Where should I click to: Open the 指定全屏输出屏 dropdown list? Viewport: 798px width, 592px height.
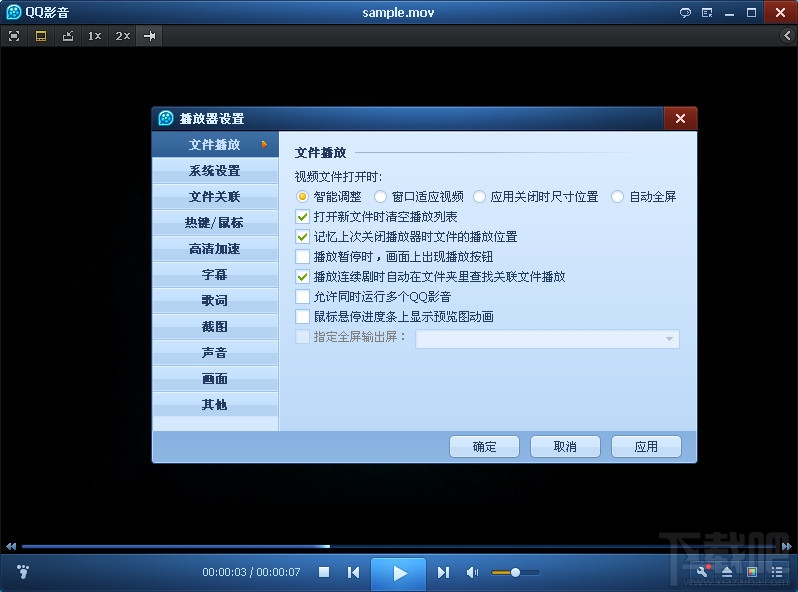click(x=547, y=339)
